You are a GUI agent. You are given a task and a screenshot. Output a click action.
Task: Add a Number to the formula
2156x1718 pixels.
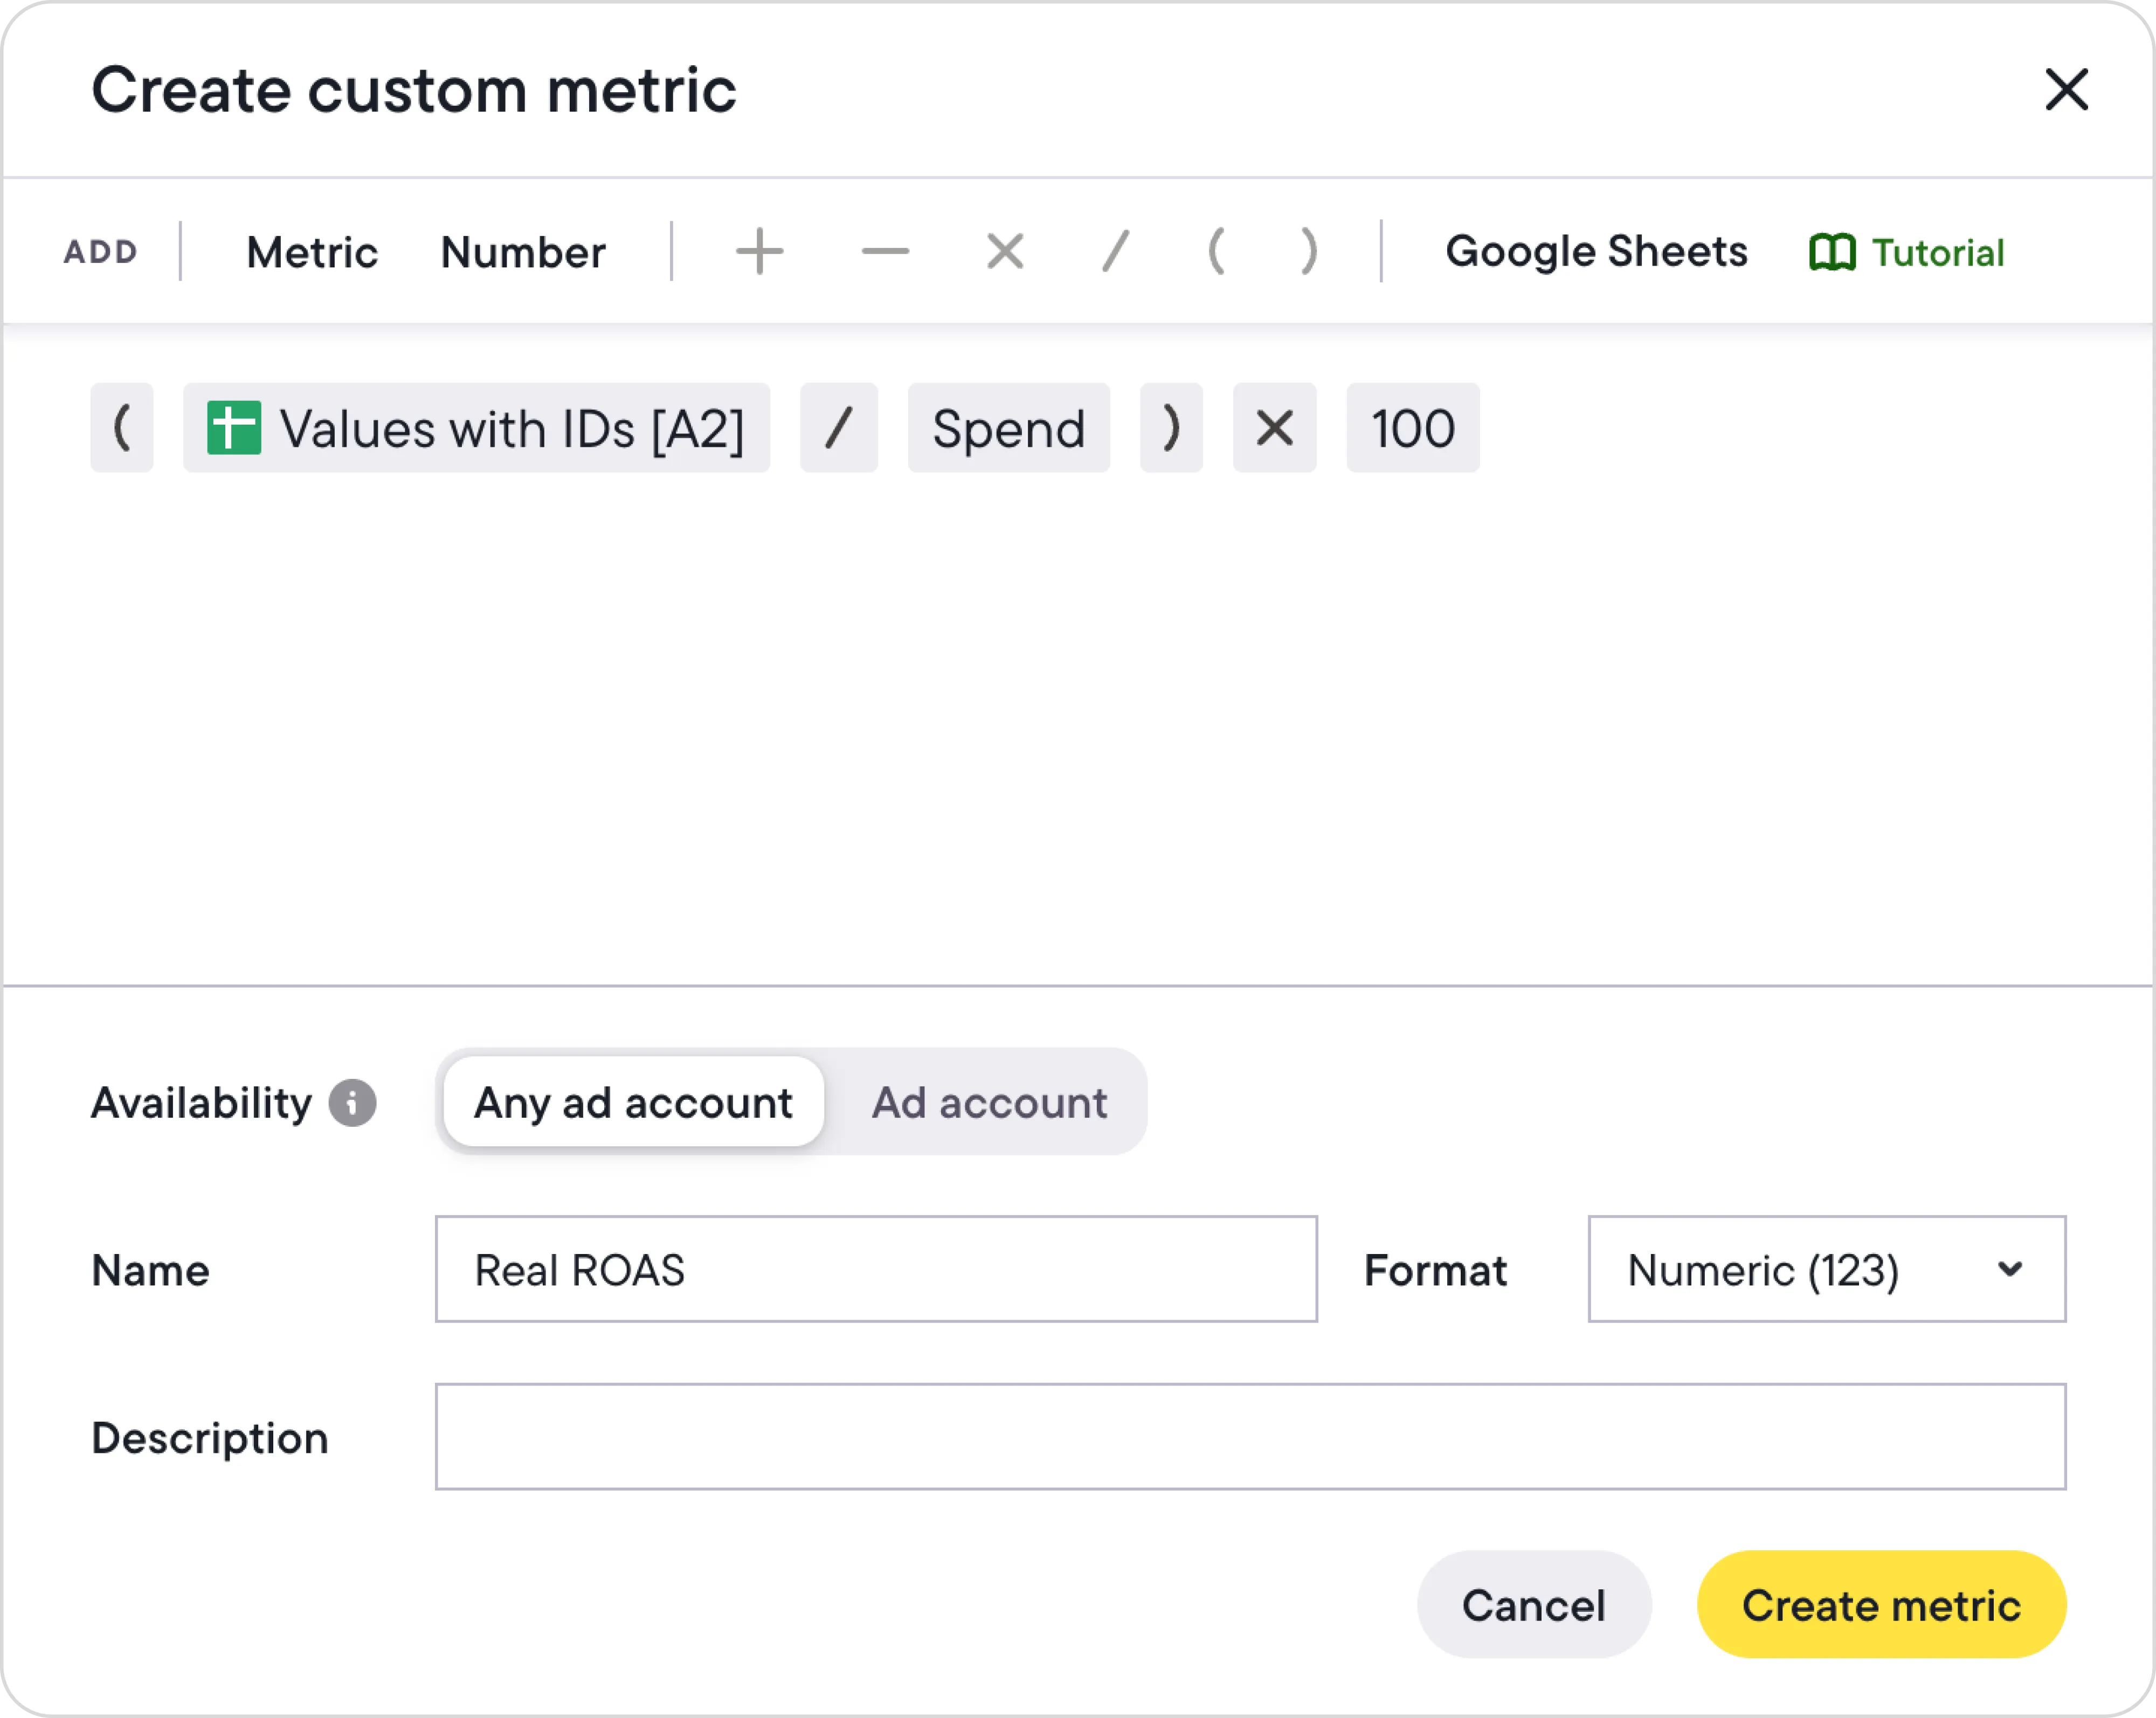click(523, 252)
